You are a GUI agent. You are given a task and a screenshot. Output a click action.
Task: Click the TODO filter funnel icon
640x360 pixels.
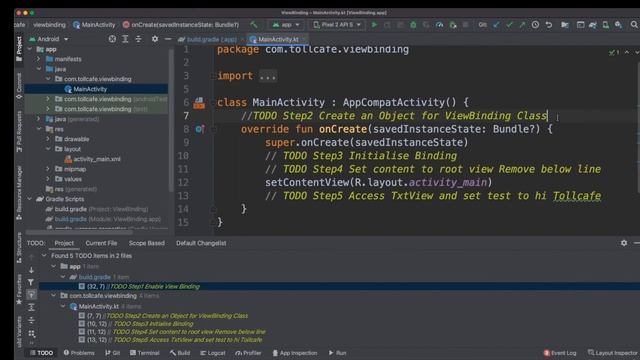coord(31,282)
